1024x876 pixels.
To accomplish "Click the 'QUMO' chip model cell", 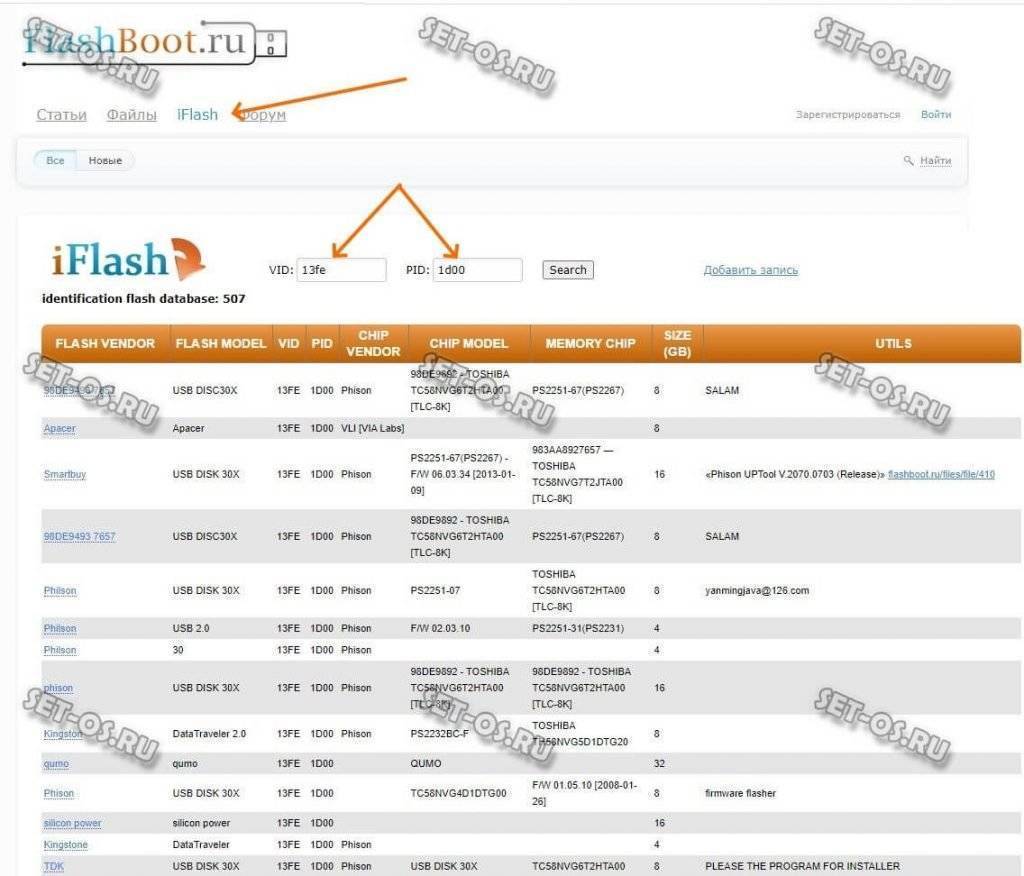I will [426, 764].
